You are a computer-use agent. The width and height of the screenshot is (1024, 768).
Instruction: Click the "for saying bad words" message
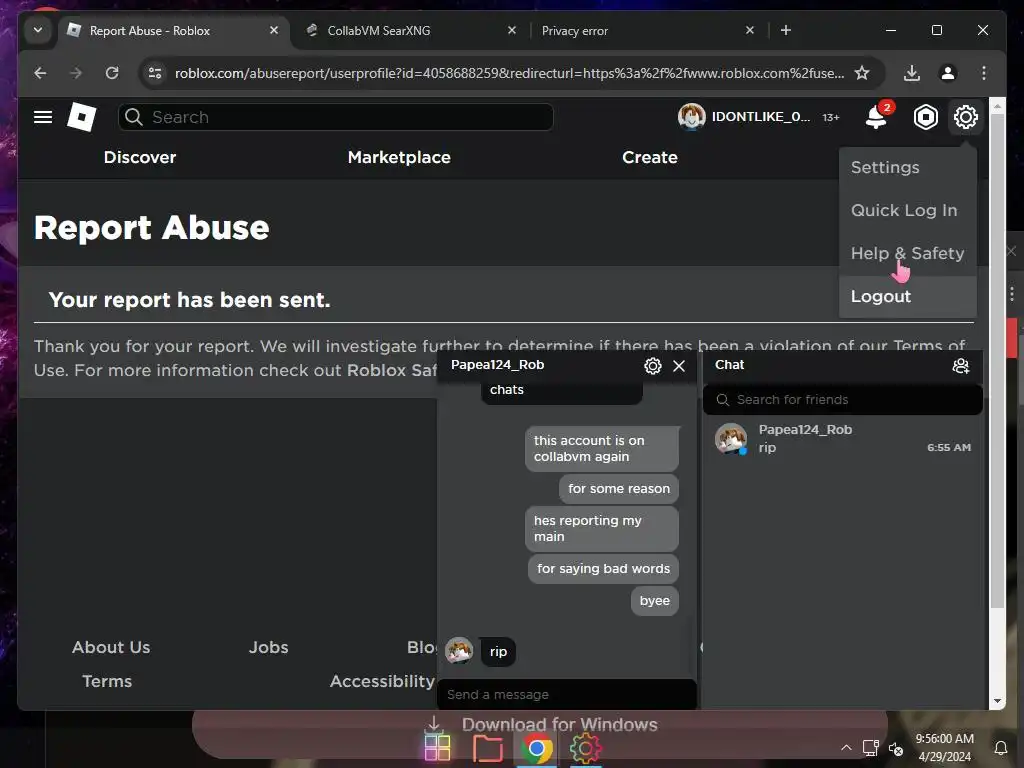[603, 569]
